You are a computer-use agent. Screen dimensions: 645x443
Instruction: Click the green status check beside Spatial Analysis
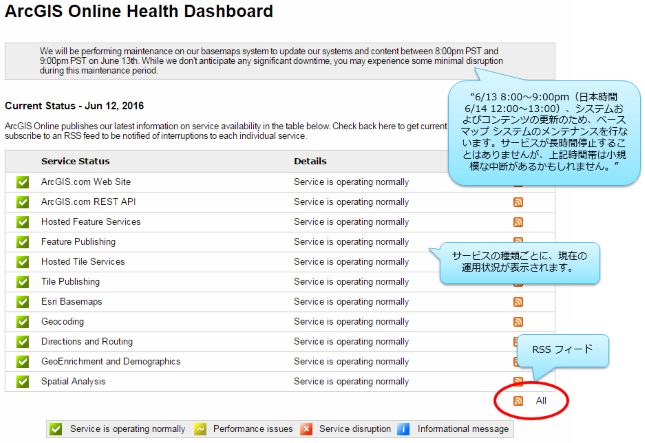(x=23, y=382)
